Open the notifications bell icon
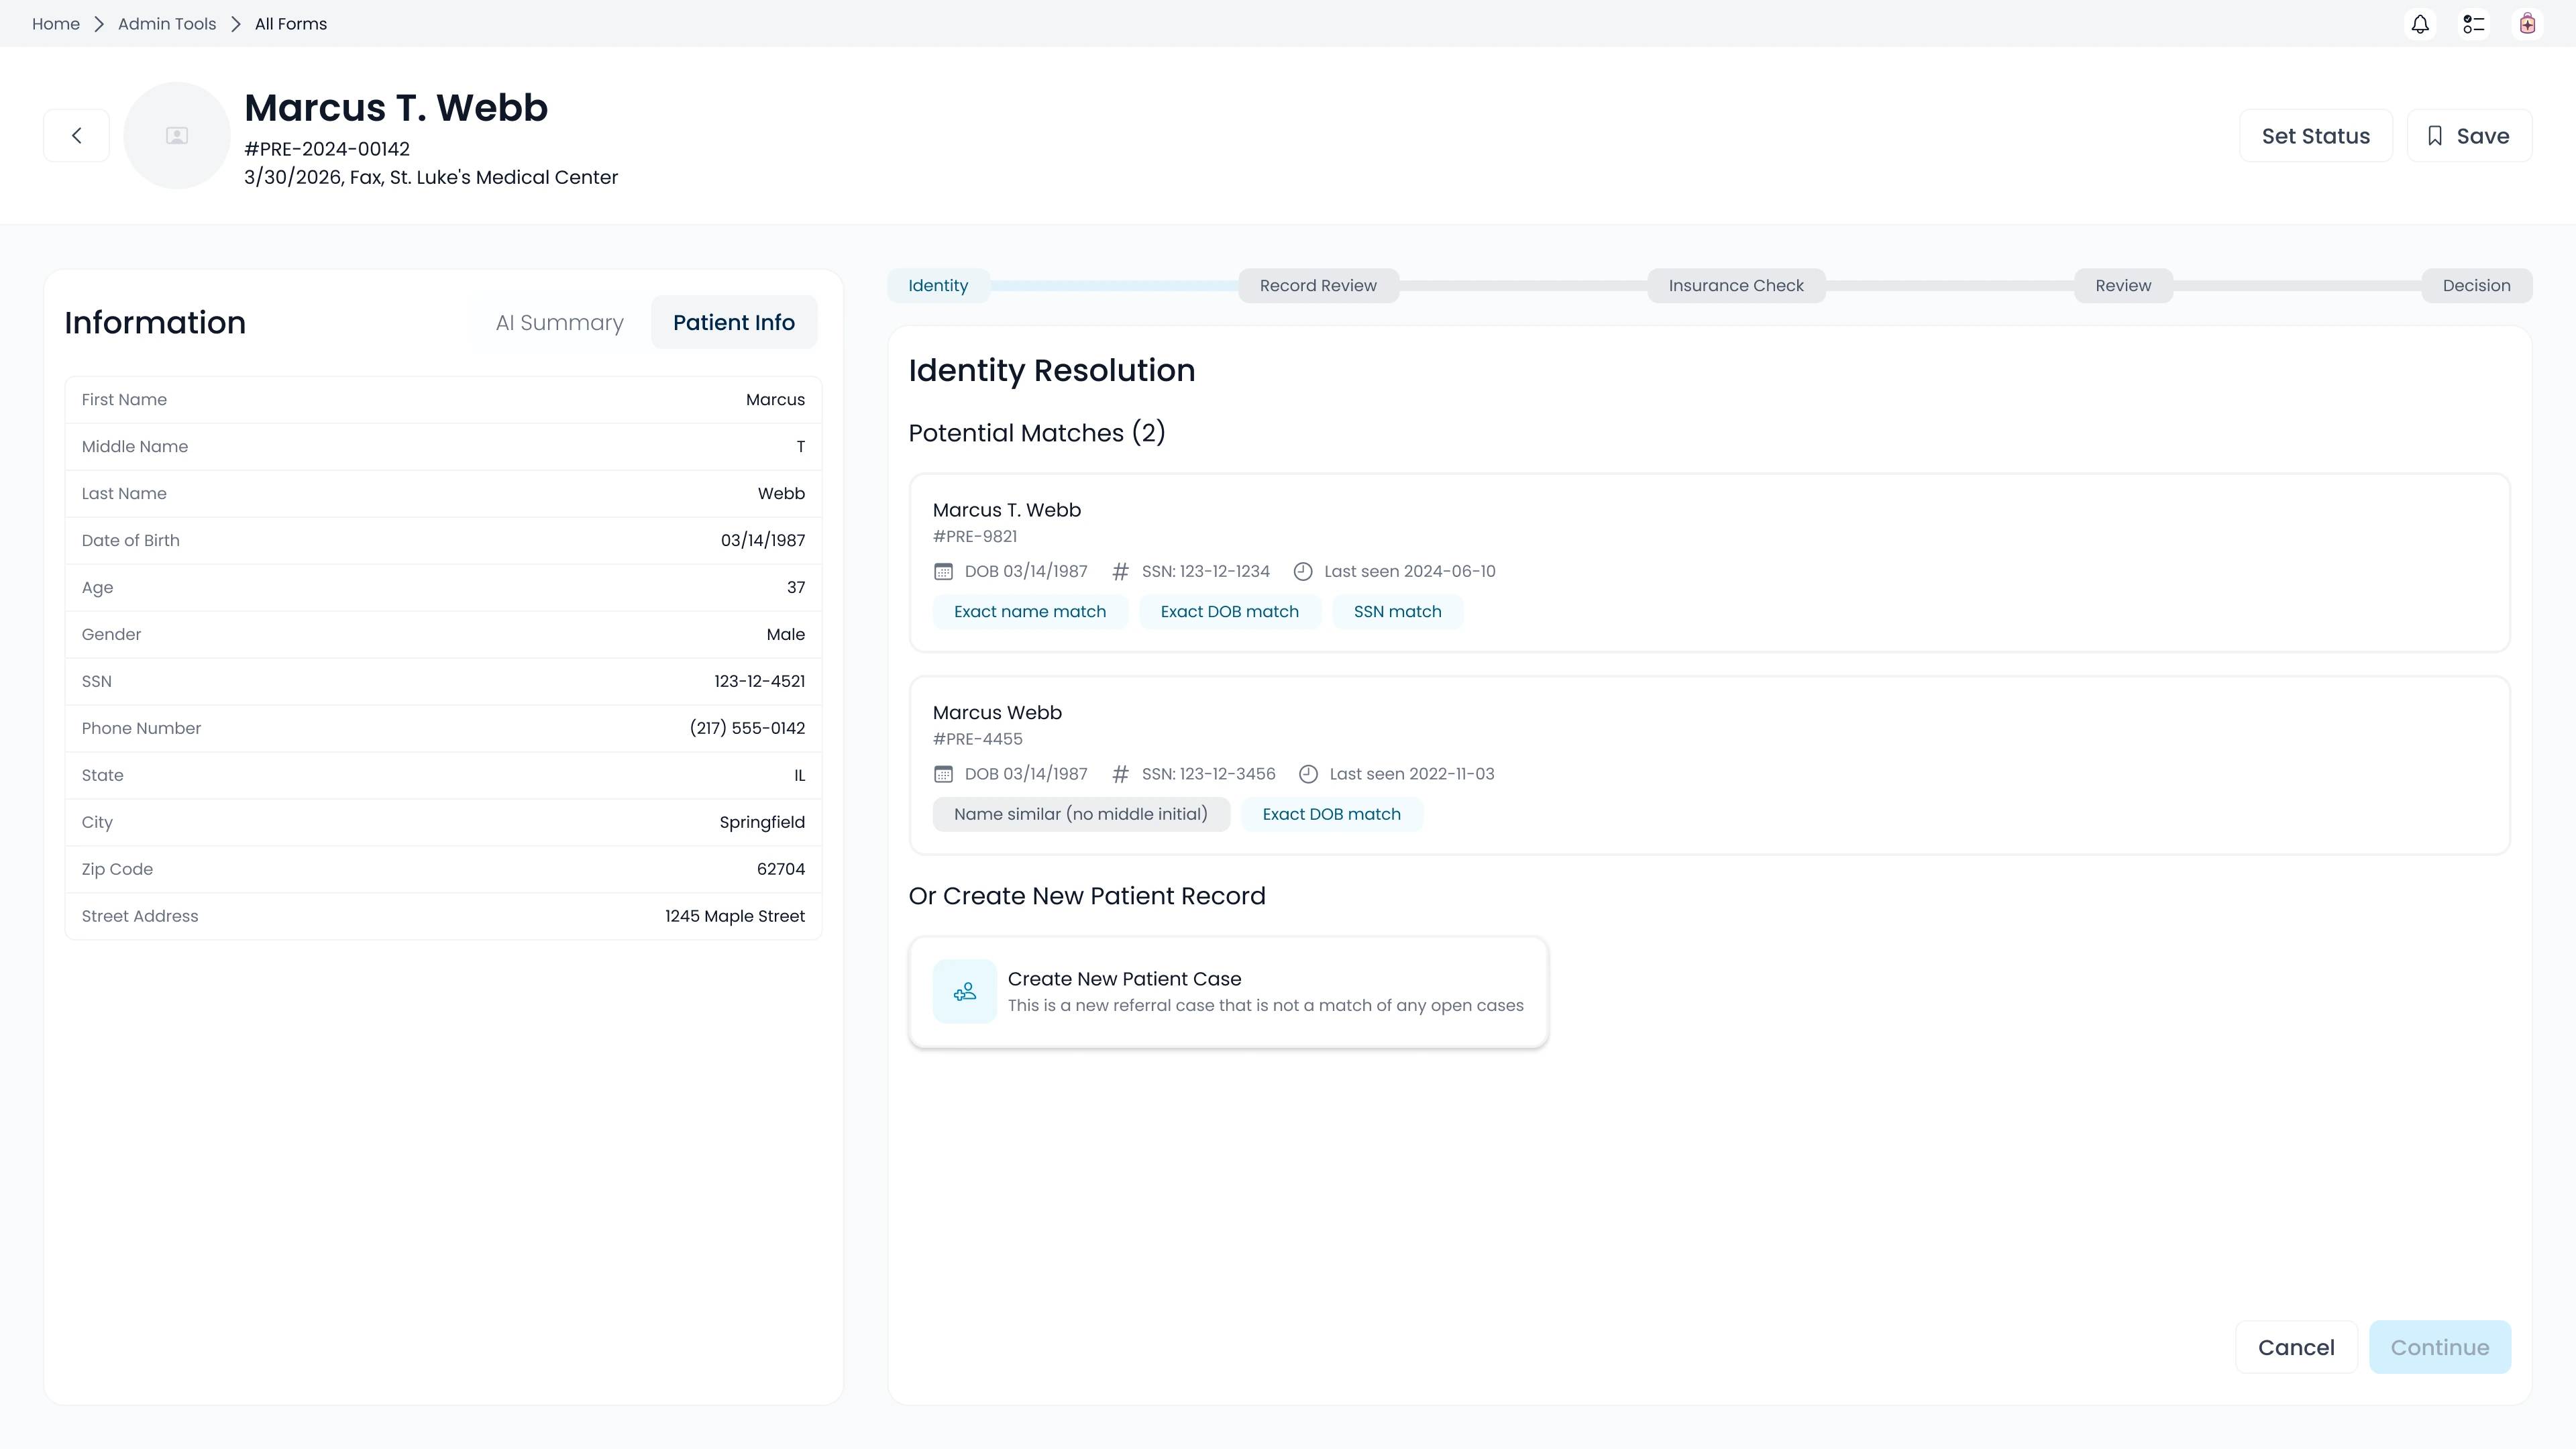The image size is (2576, 1449). (2420, 24)
